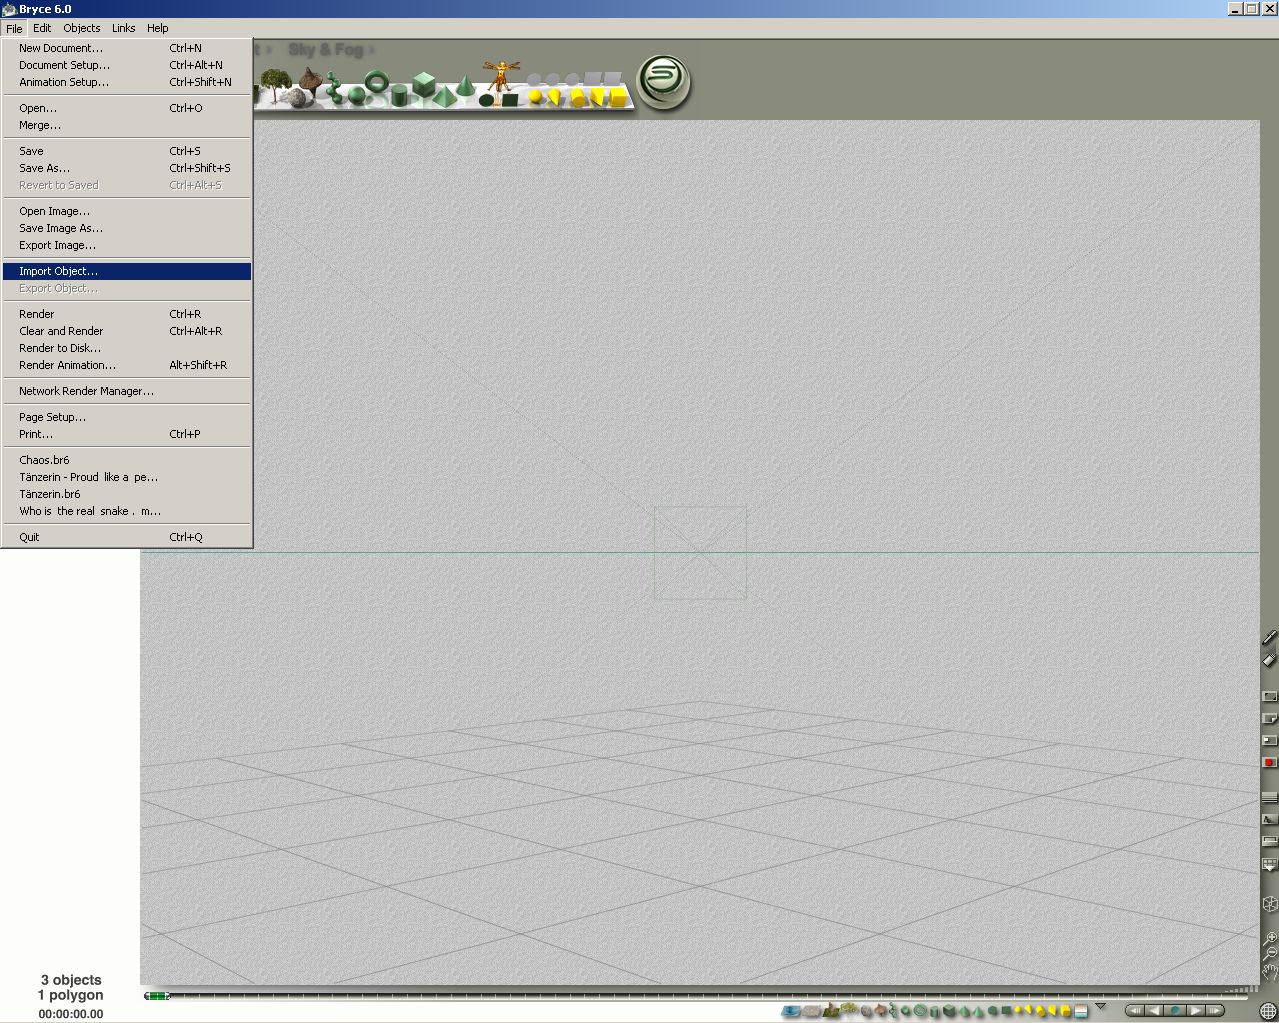
Task: Create a green cube primitive
Action: [423, 84]
